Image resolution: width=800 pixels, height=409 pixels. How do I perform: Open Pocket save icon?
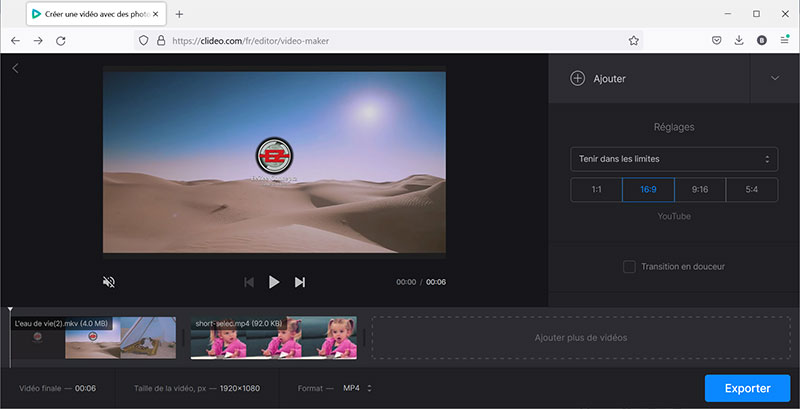click(717, 41)
